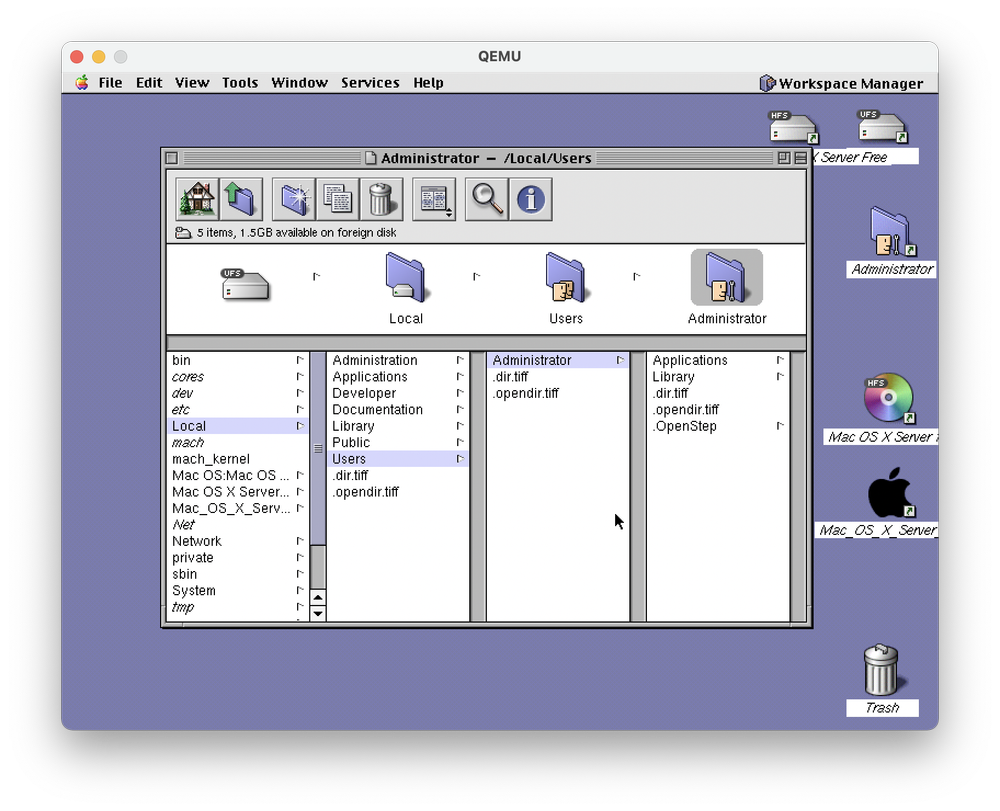Image resolution: width=1000 pixels, height=811 pixels.
Task: Select the Users folder icon in path
Action: (x=566, y=279)
